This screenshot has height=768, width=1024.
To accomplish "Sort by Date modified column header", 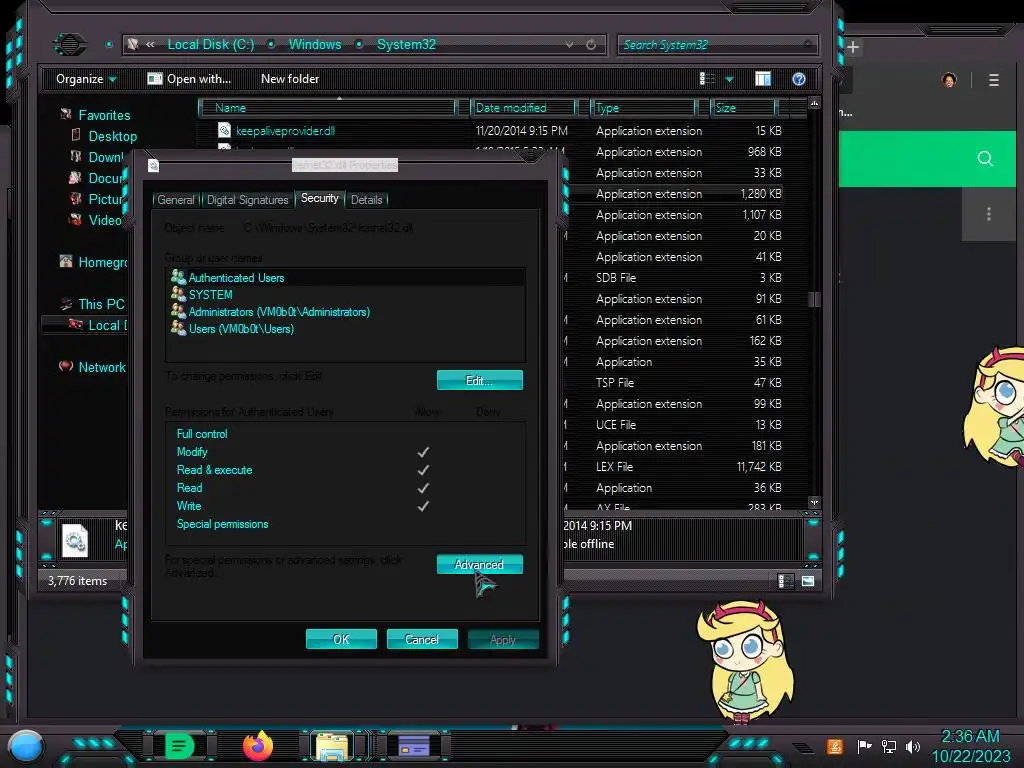I will 522,108.
